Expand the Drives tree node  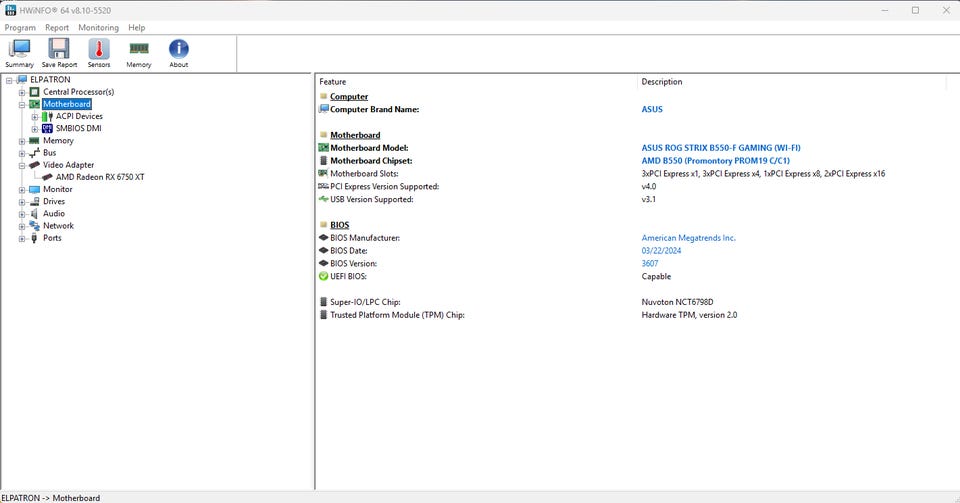[22, 201]
